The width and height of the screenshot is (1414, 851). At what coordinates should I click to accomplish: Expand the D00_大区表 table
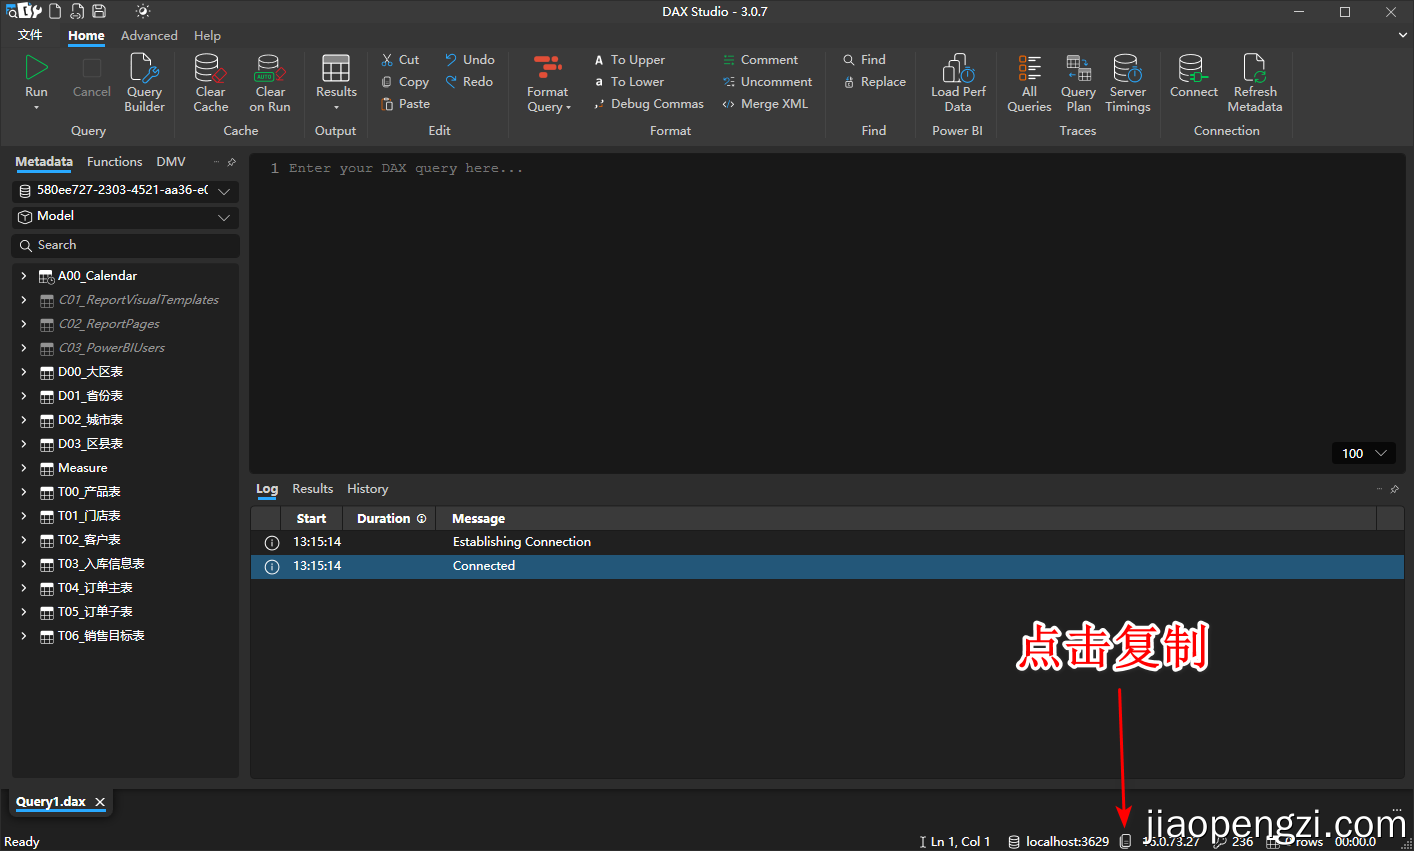click(24, 371)
